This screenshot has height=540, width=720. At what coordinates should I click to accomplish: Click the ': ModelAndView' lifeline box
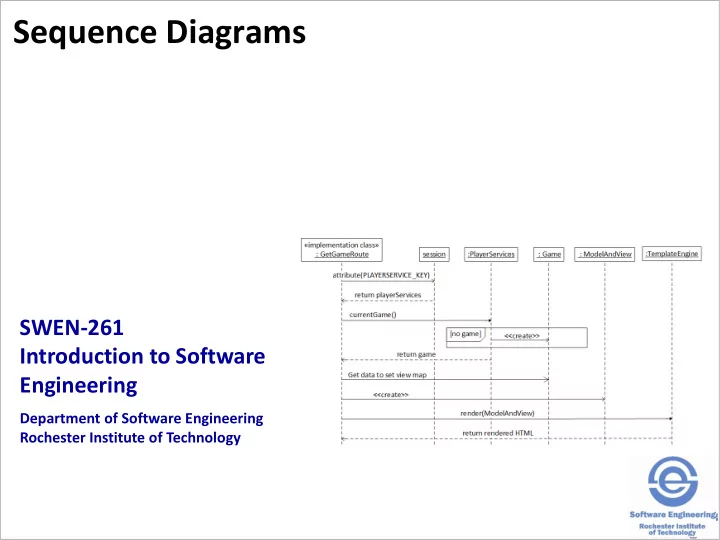click(604, 254)
